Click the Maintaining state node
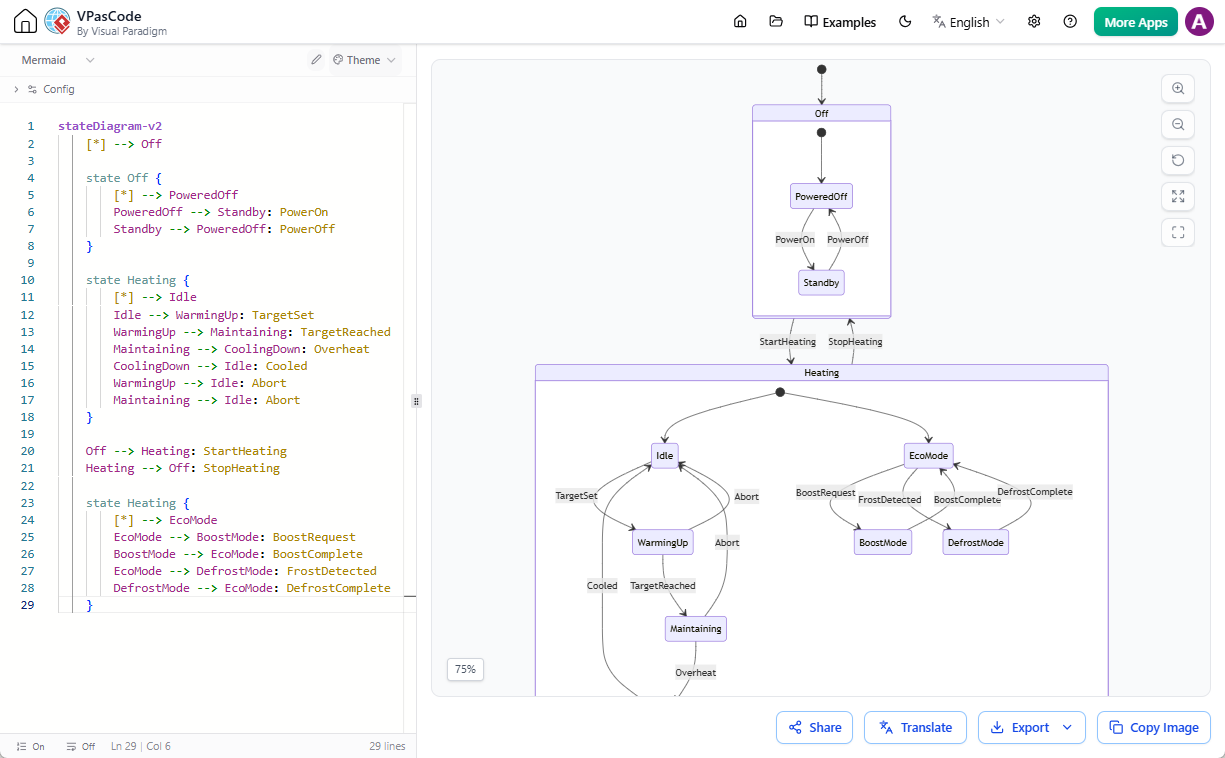This screenshot has width=1225, height=758. 696,628
